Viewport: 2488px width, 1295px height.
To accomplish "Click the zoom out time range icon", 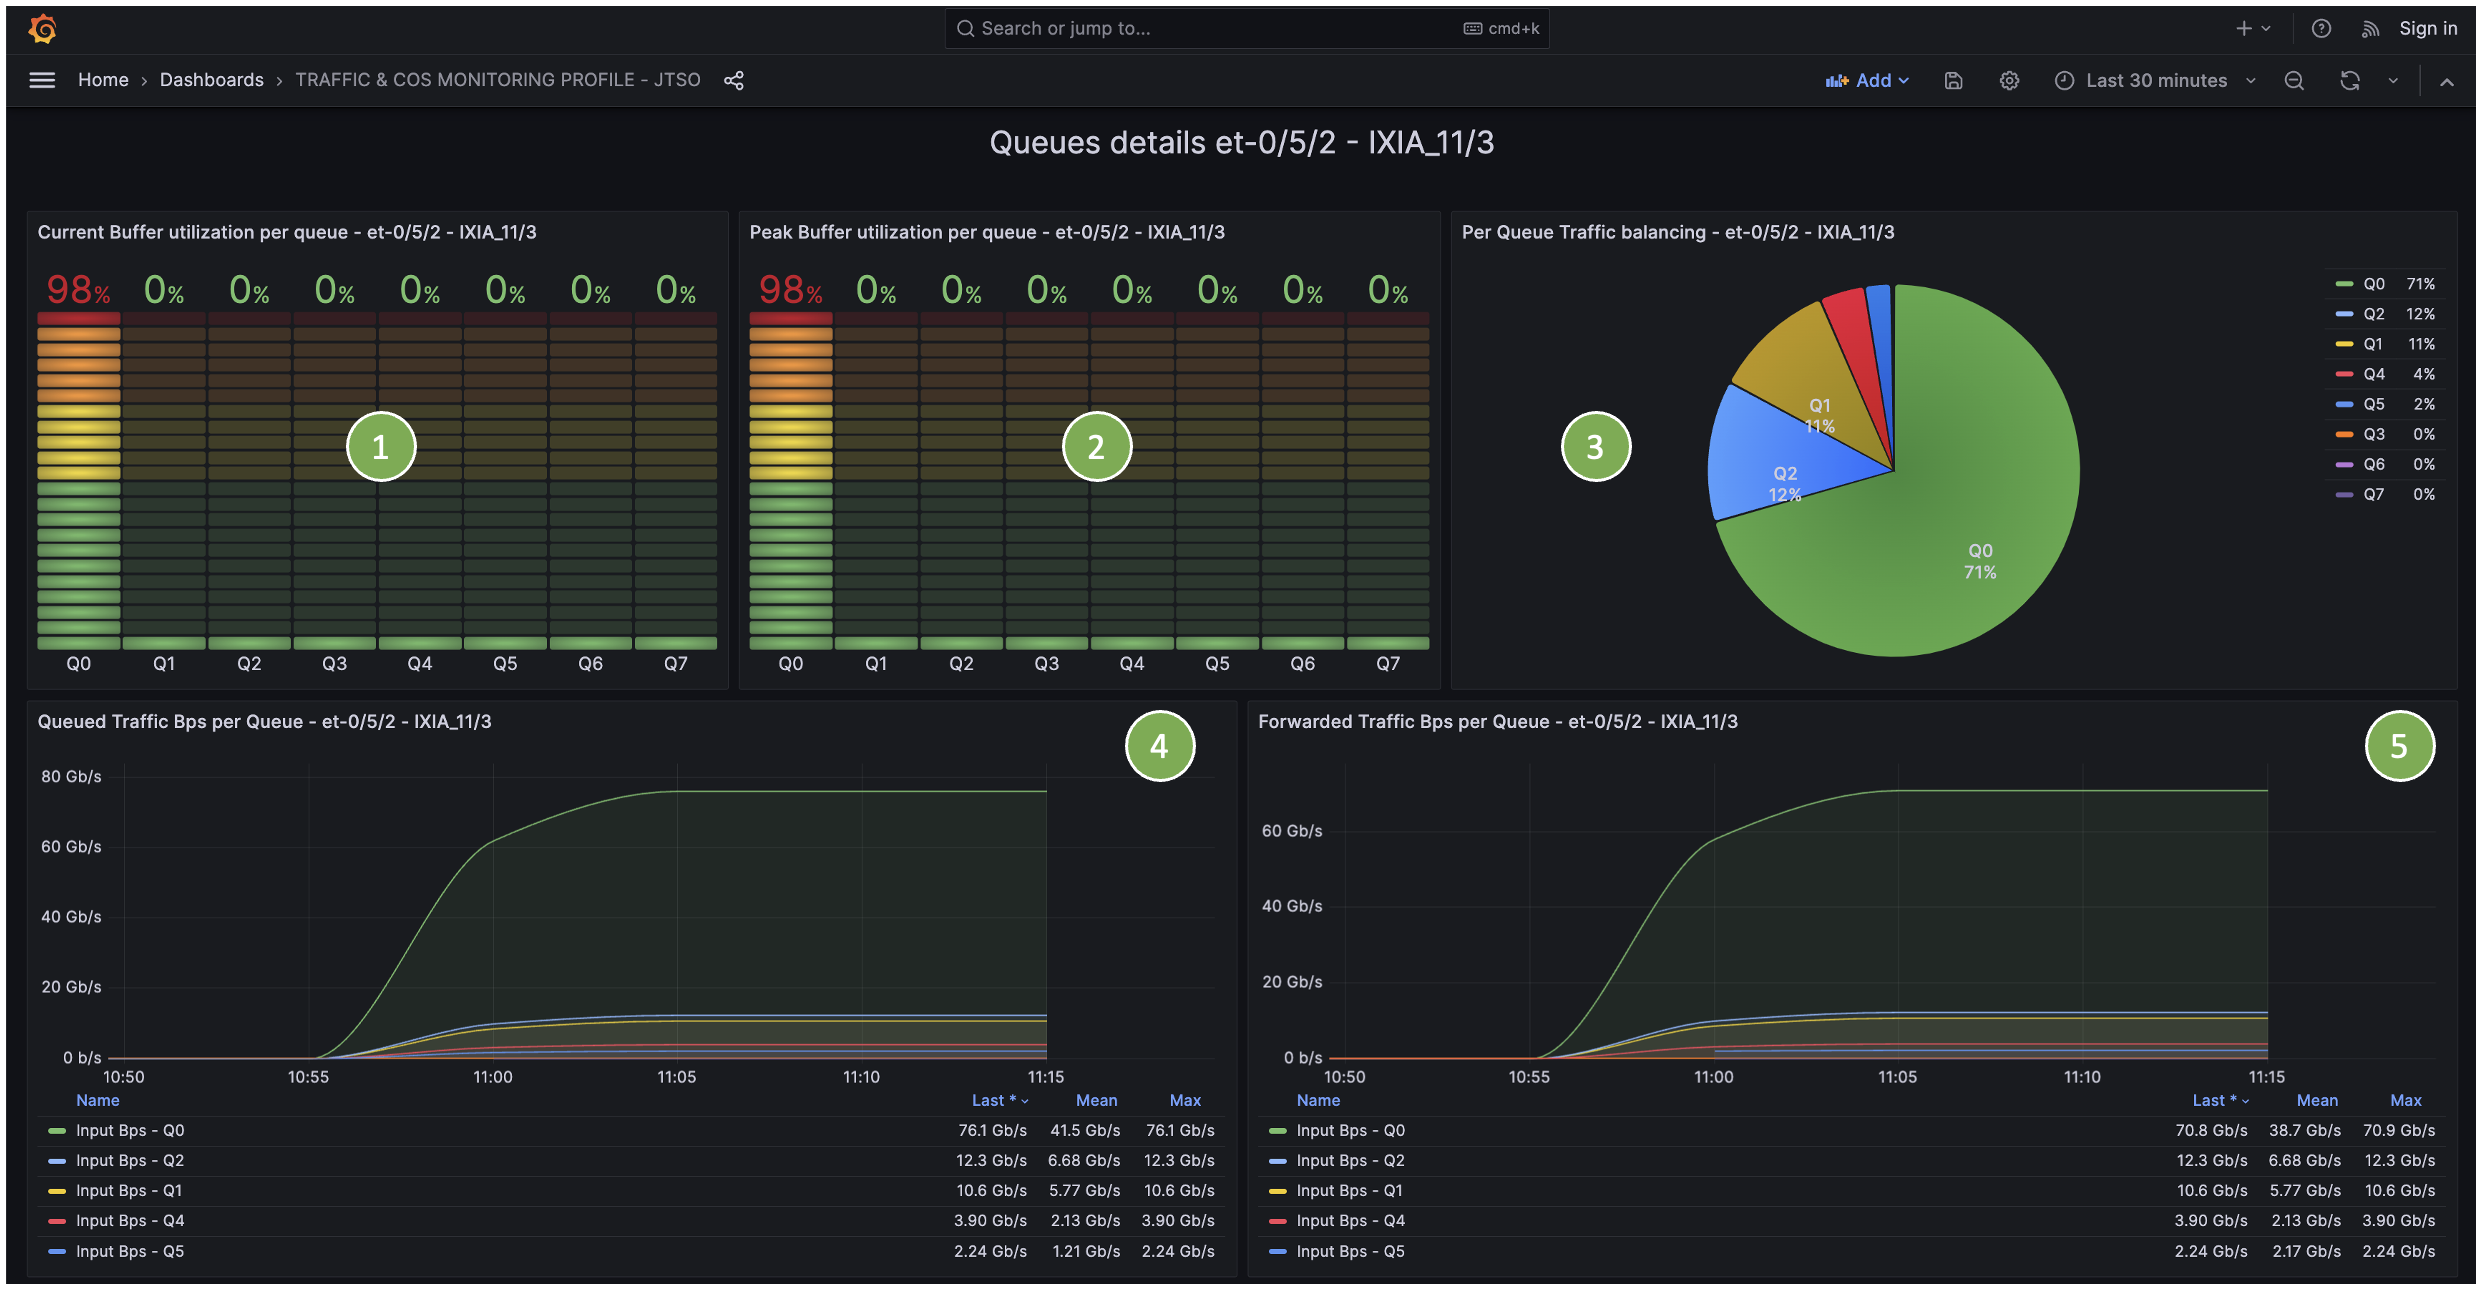I will coord(2294,81).
